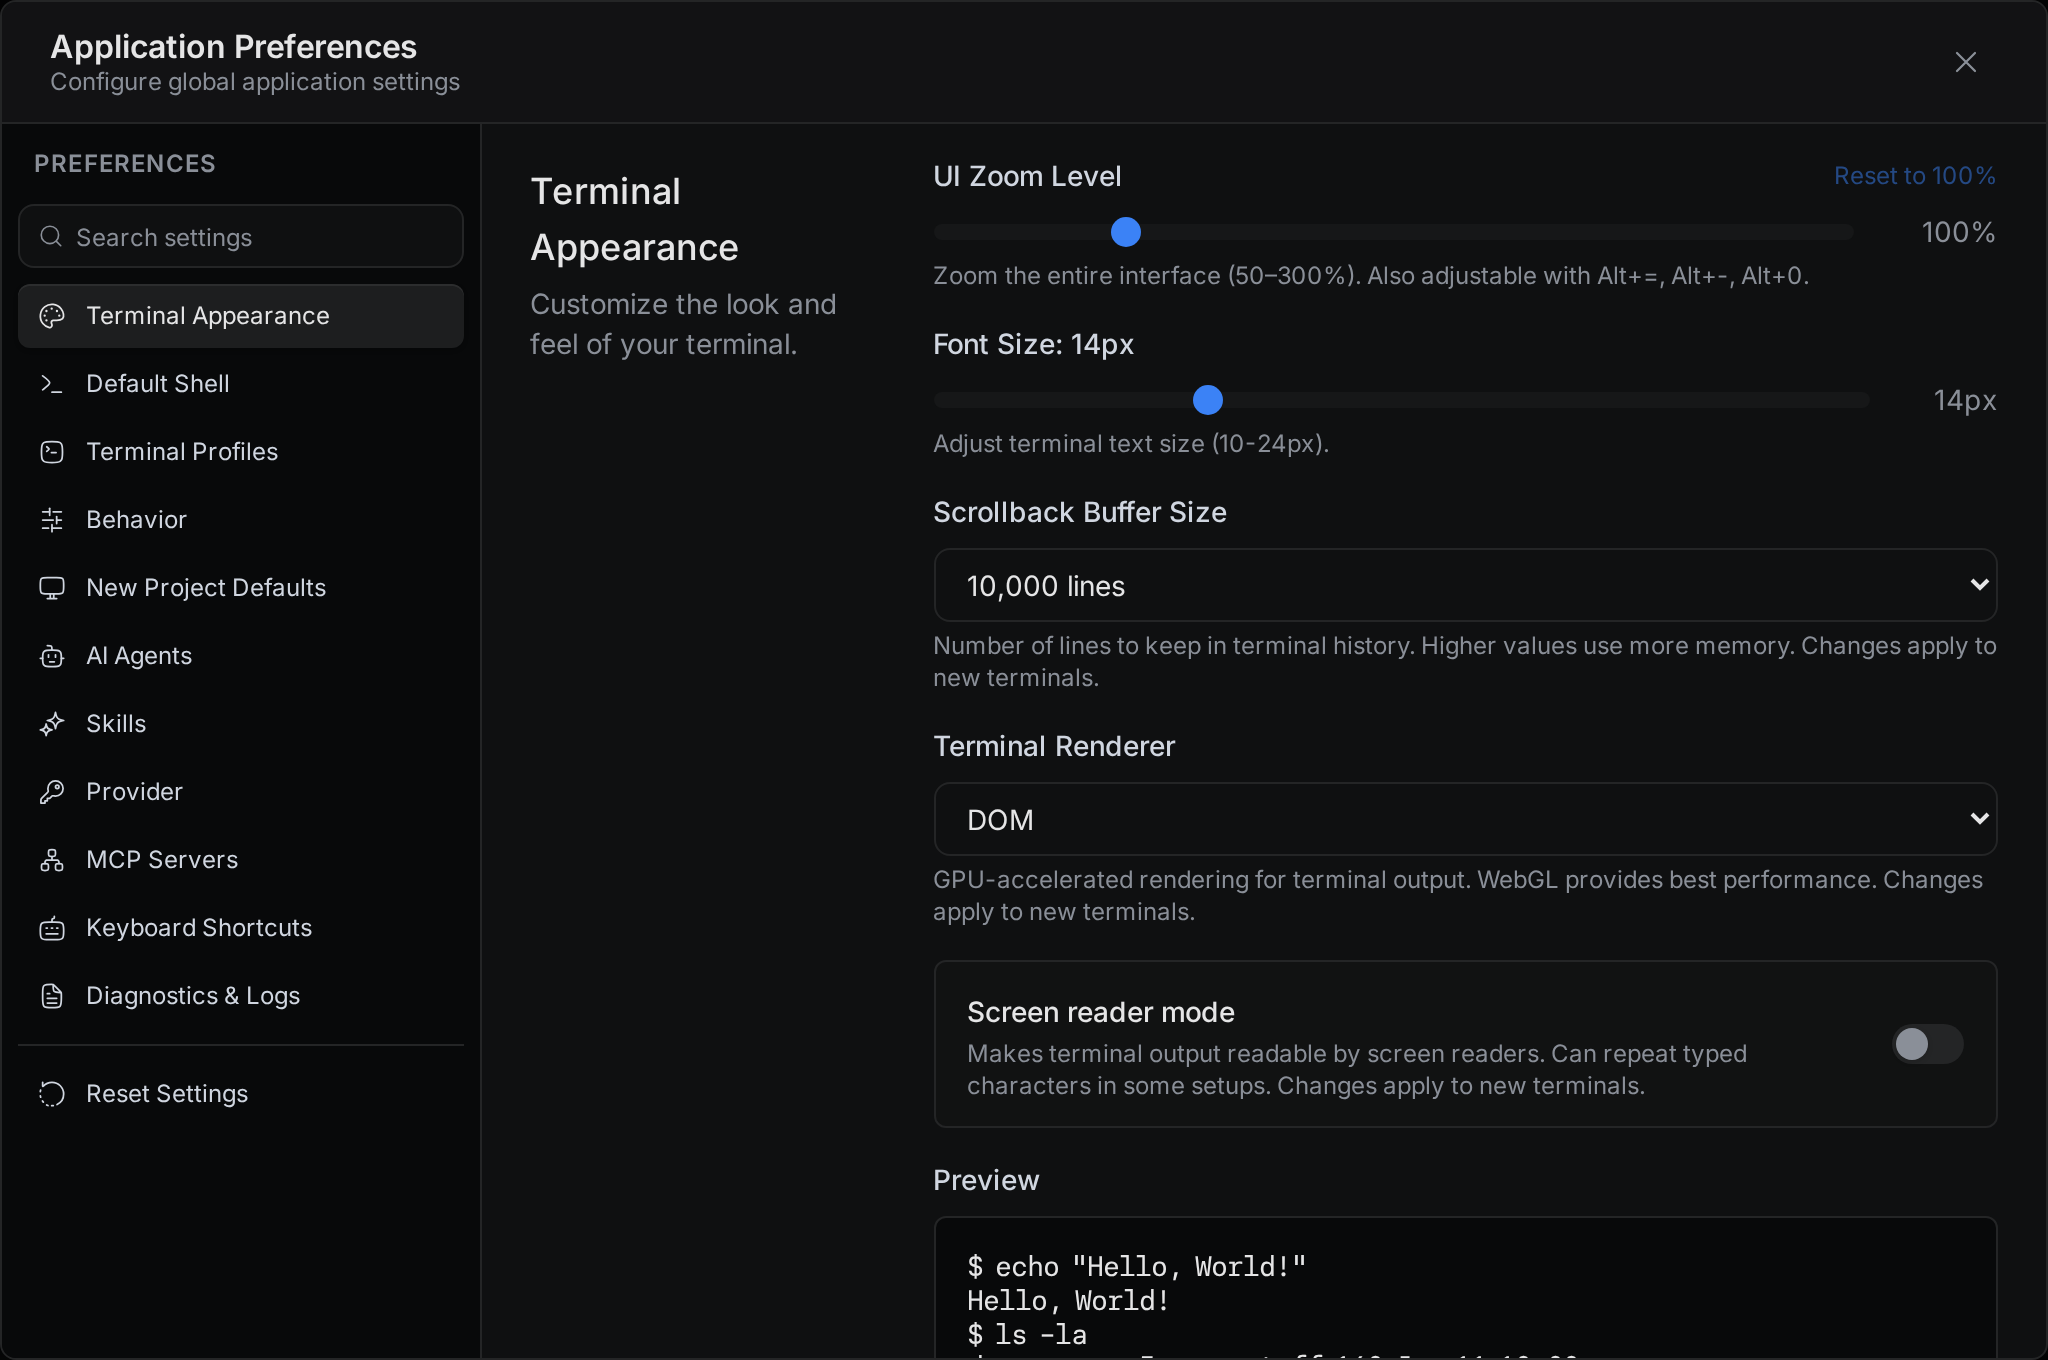
Task: Click the 100% zoom value text
Action: (x=1958, y=233)
